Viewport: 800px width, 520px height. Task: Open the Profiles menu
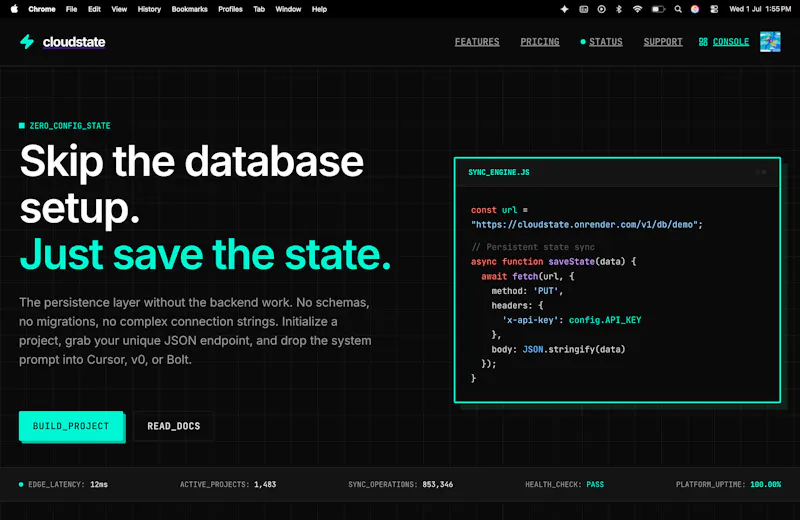pos(231,9)
